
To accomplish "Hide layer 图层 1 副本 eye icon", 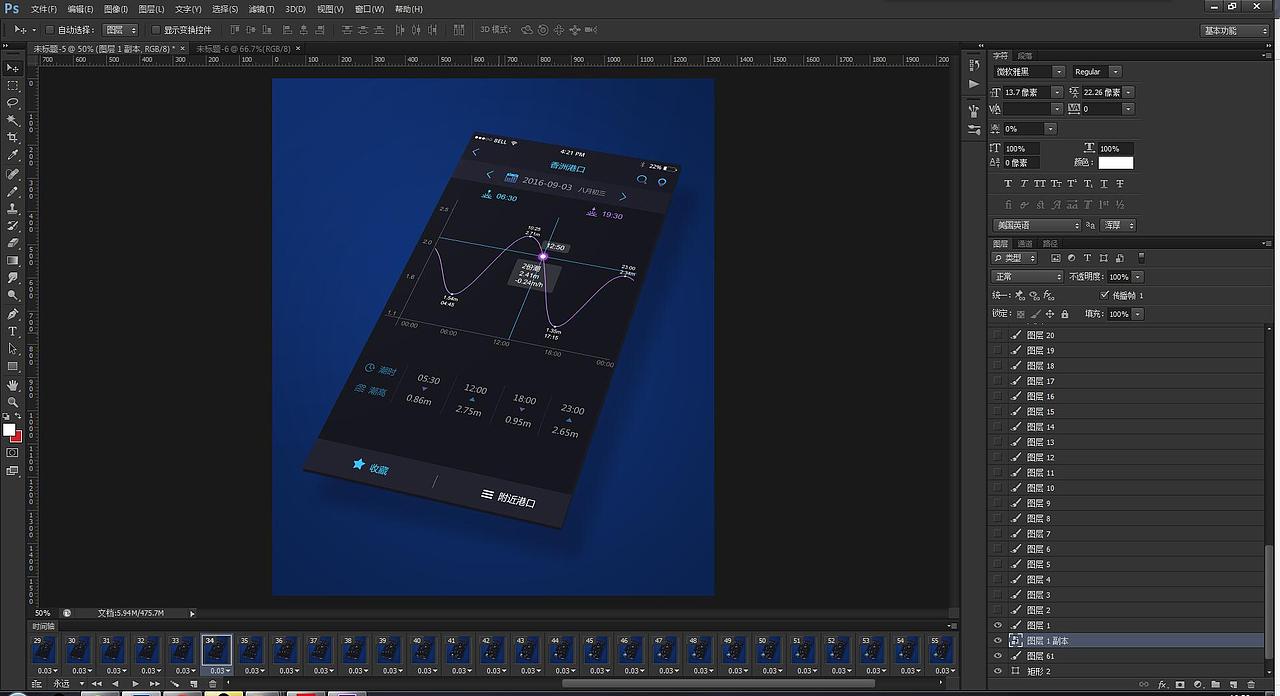I will click(997, 641).
